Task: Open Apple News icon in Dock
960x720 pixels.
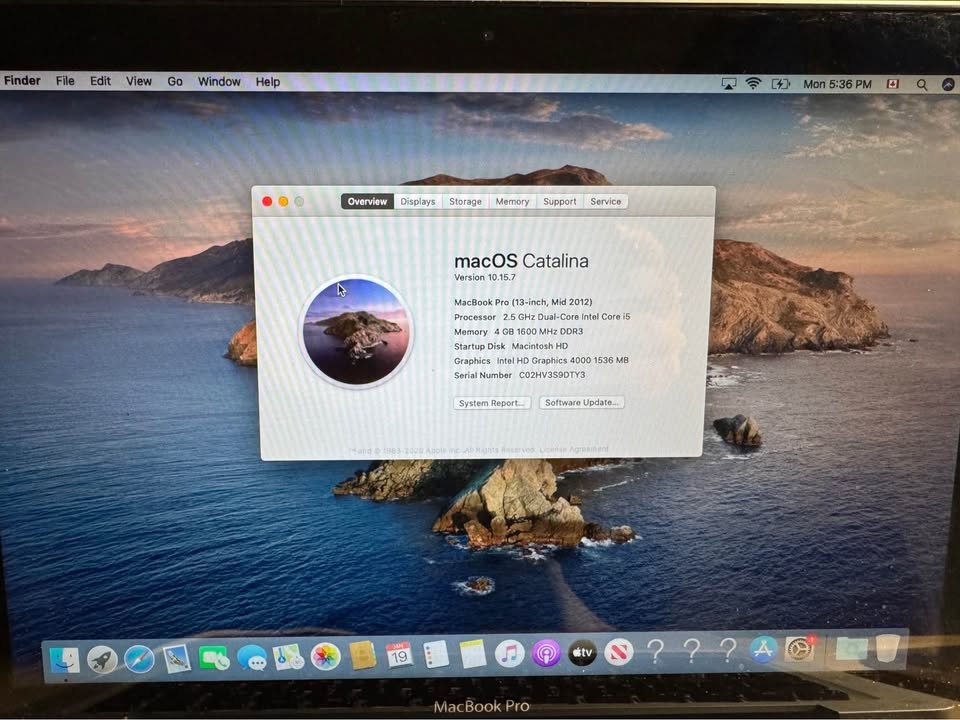Action: (x=618, y=651)
